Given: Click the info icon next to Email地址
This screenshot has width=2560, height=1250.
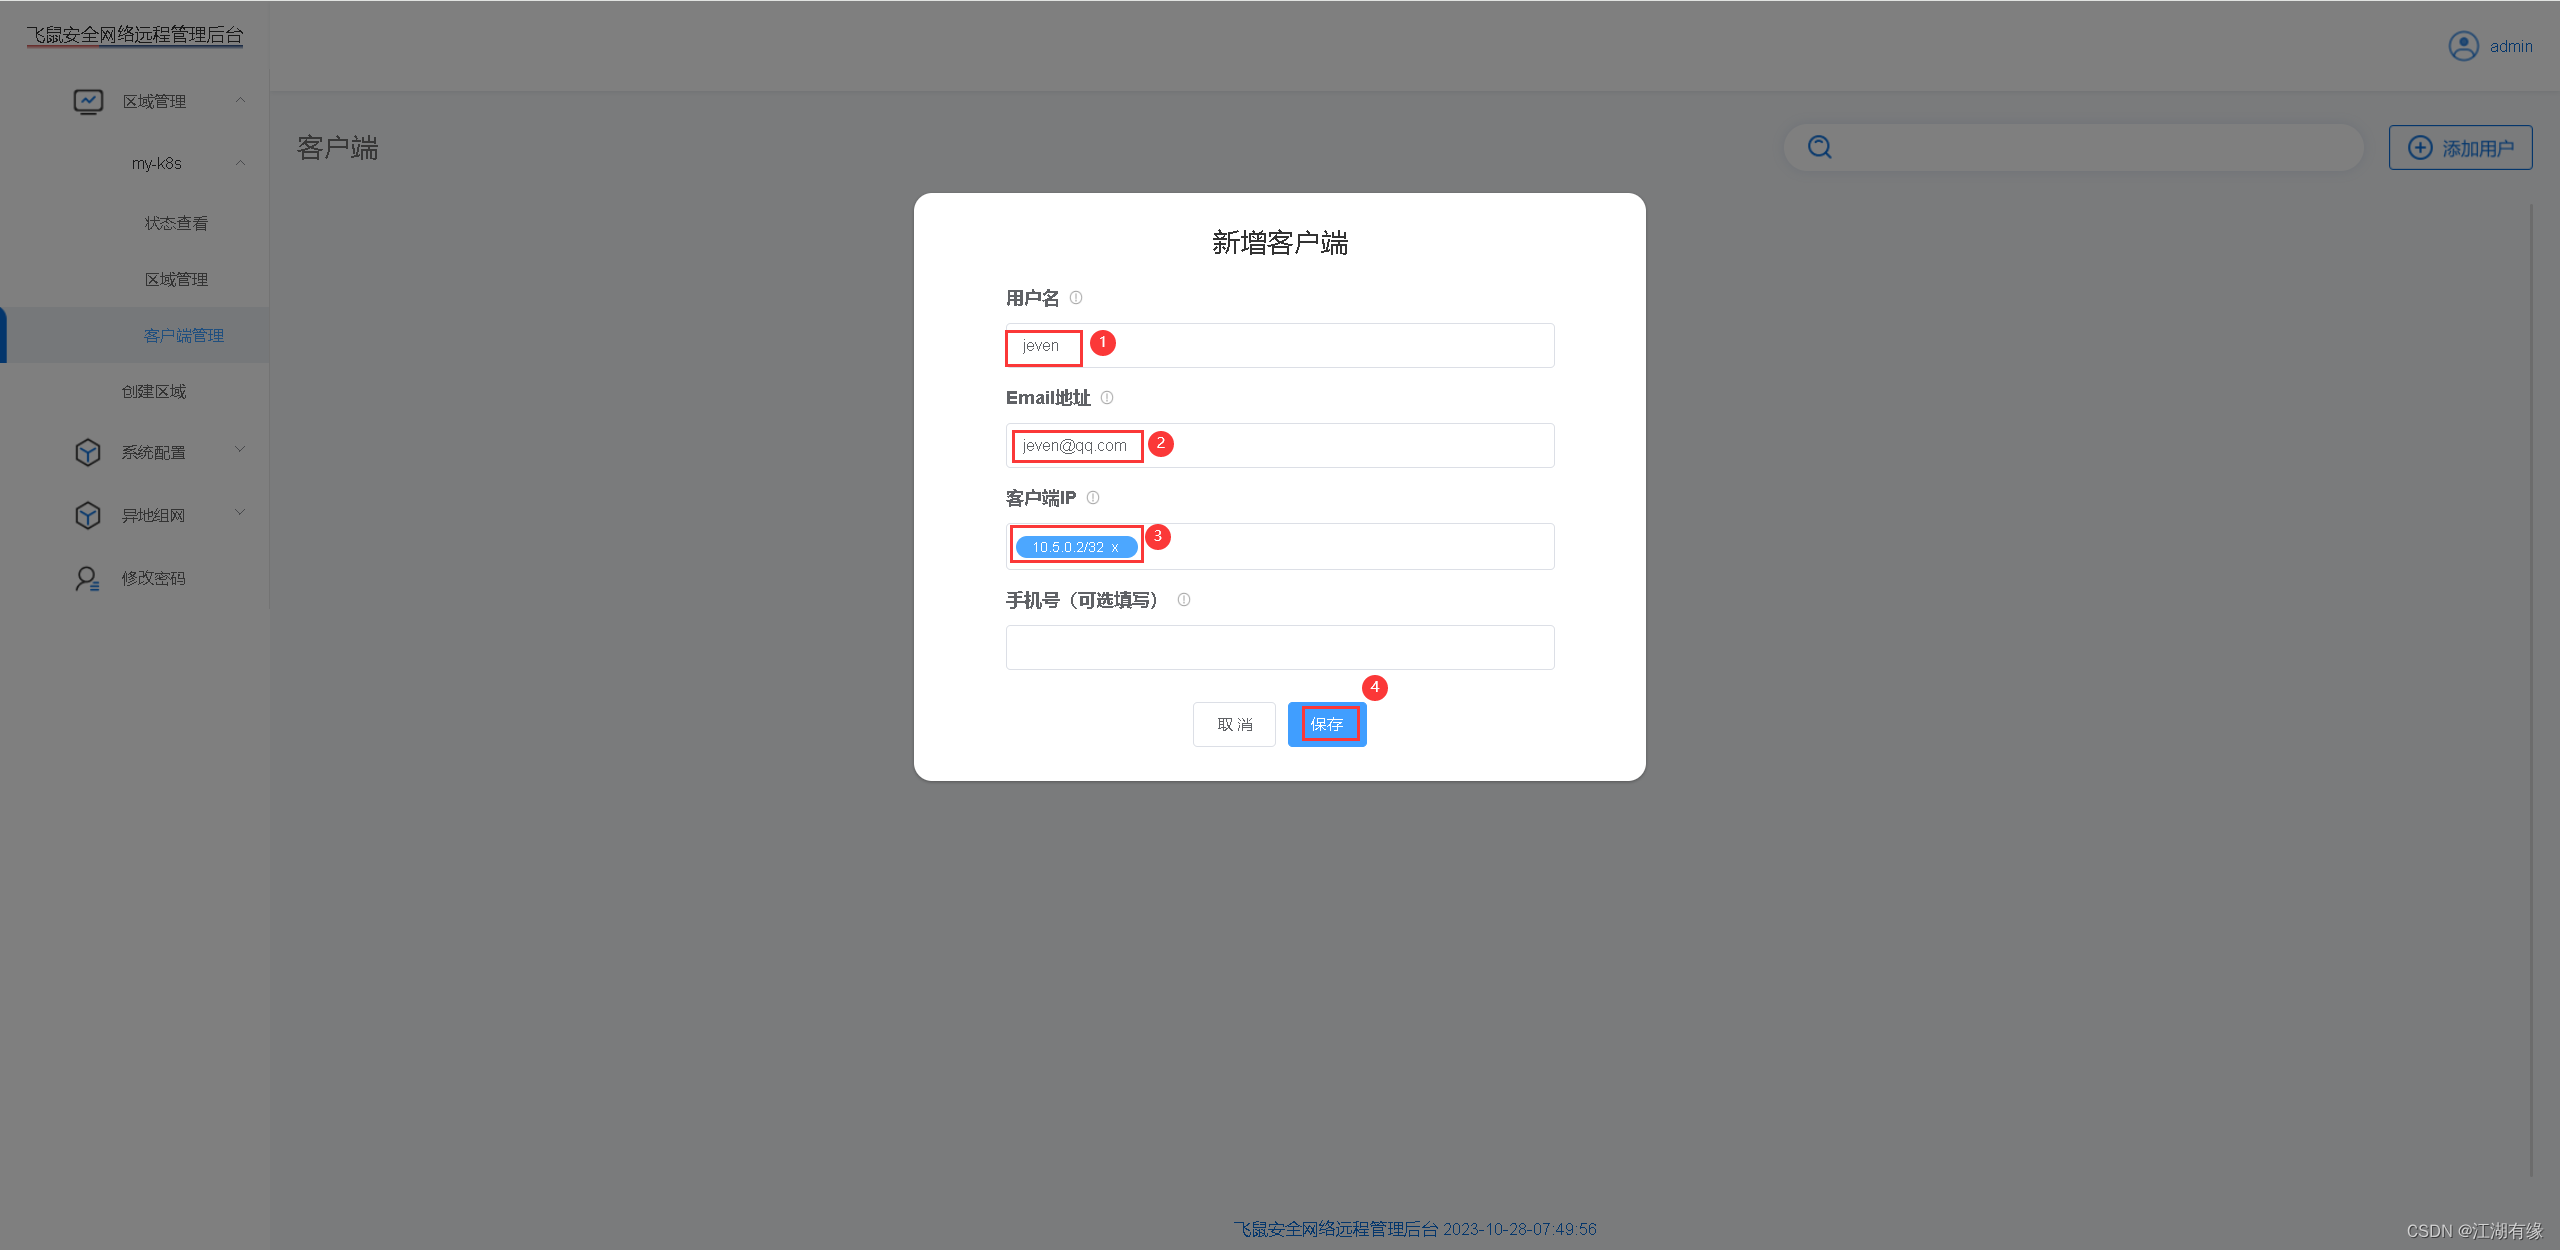Looking at the screenshot, I should pyautogui.click(x=1107, y=398).
